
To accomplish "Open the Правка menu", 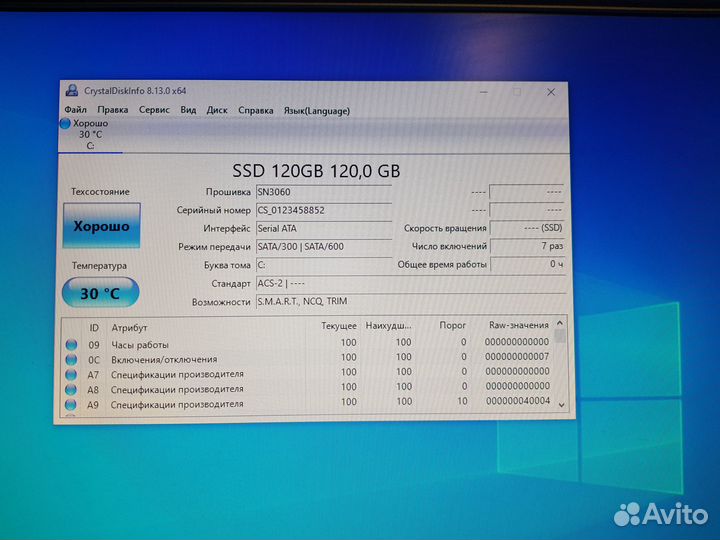I will (112, 110).
